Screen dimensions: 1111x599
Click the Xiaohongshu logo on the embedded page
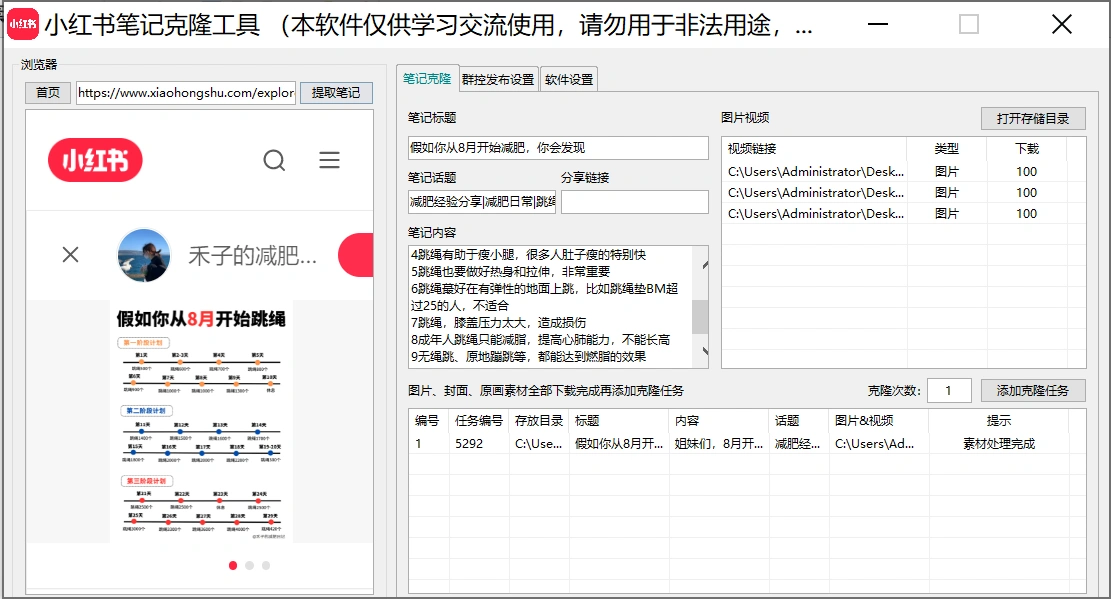(95, 160)
